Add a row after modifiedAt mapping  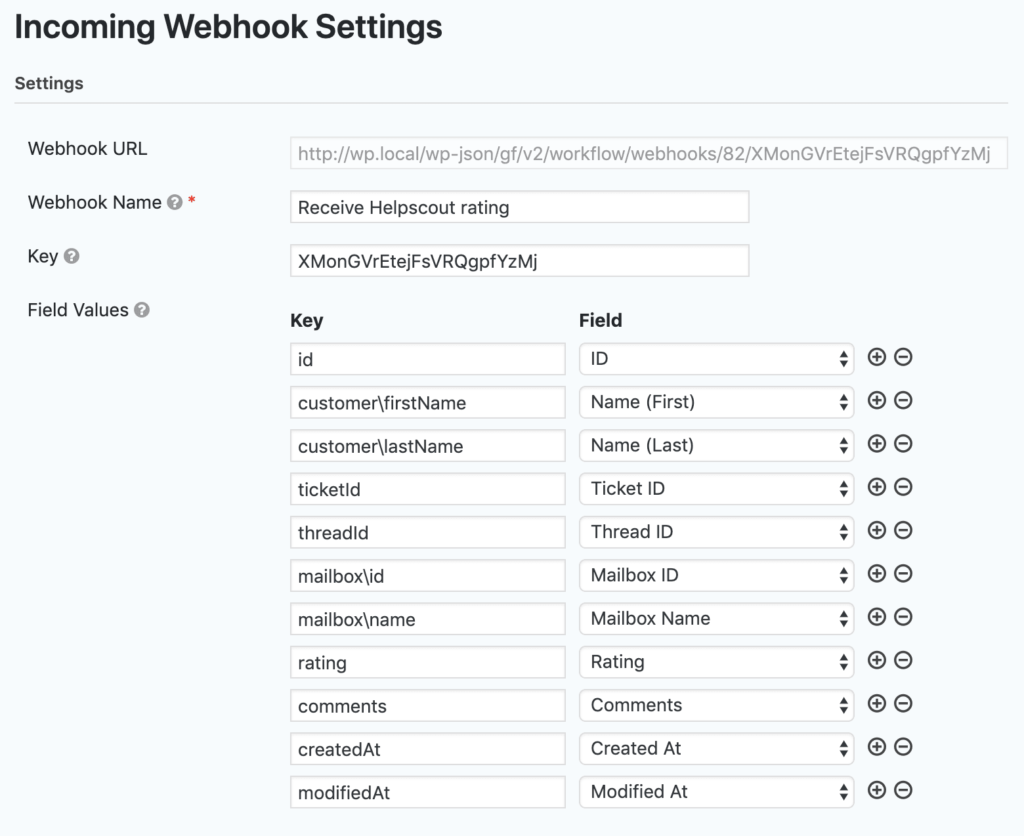[876, 790]
